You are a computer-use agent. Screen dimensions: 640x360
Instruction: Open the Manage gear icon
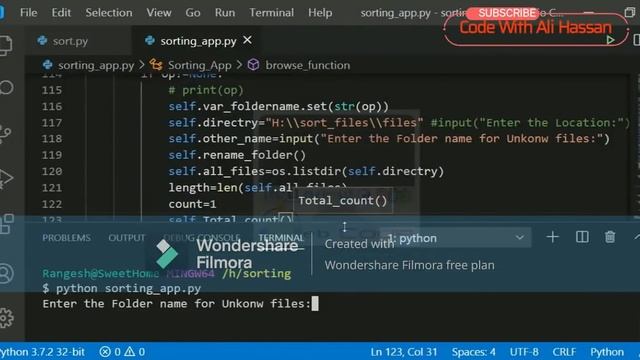[x=7, y=318]
